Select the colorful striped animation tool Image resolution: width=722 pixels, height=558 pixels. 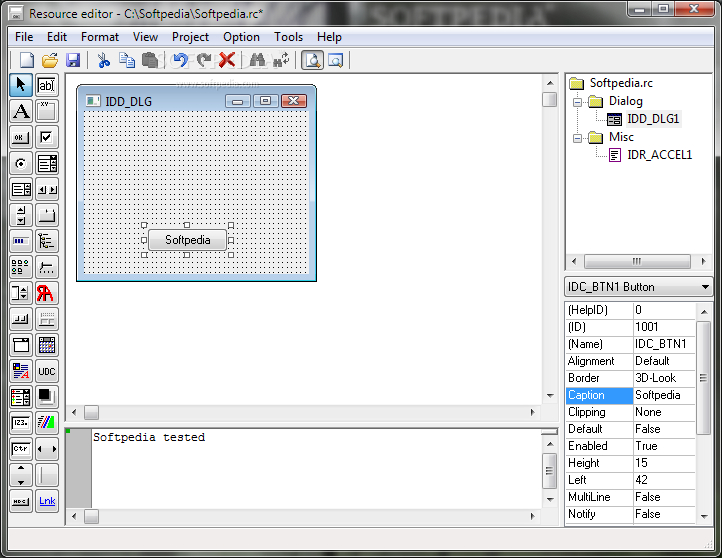(x=47, y=423)
